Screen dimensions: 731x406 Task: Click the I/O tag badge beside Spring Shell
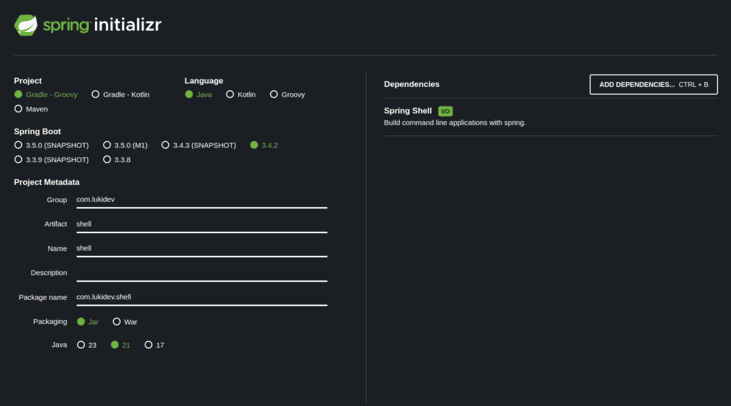pos(445,111)
